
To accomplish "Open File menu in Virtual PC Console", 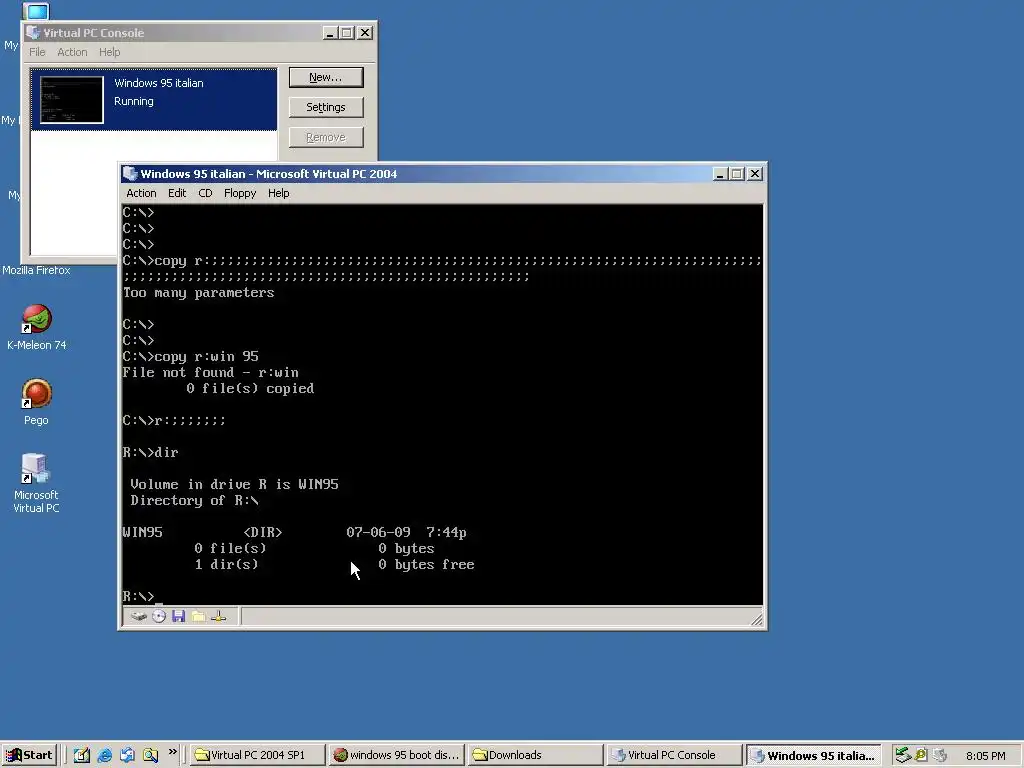I will pos(37,52).
